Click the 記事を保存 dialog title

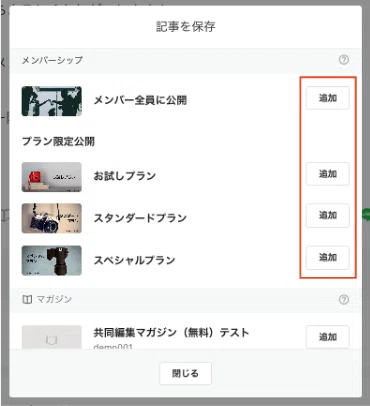[x=186, y=27]
